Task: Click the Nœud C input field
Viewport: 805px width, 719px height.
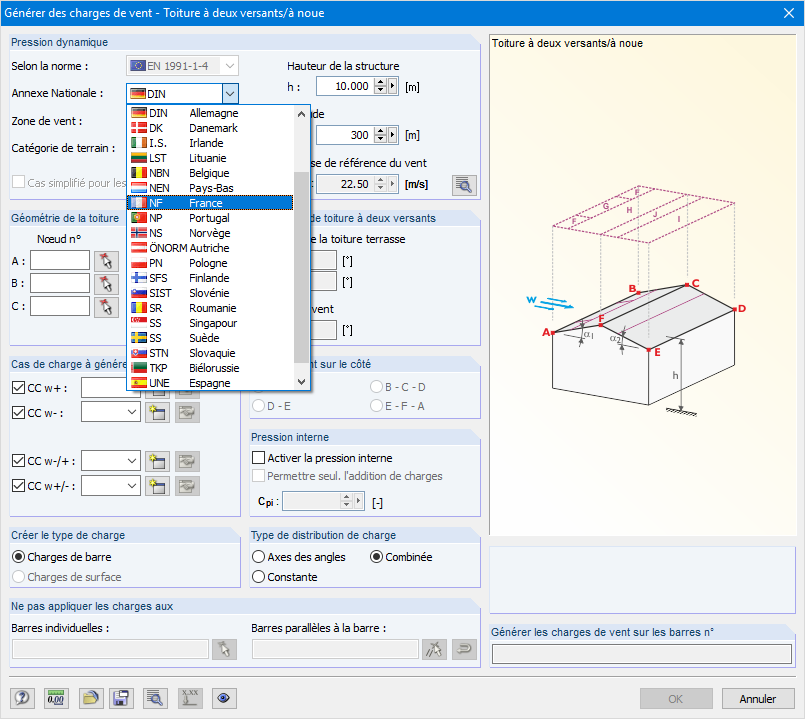Action: [60, 306]
